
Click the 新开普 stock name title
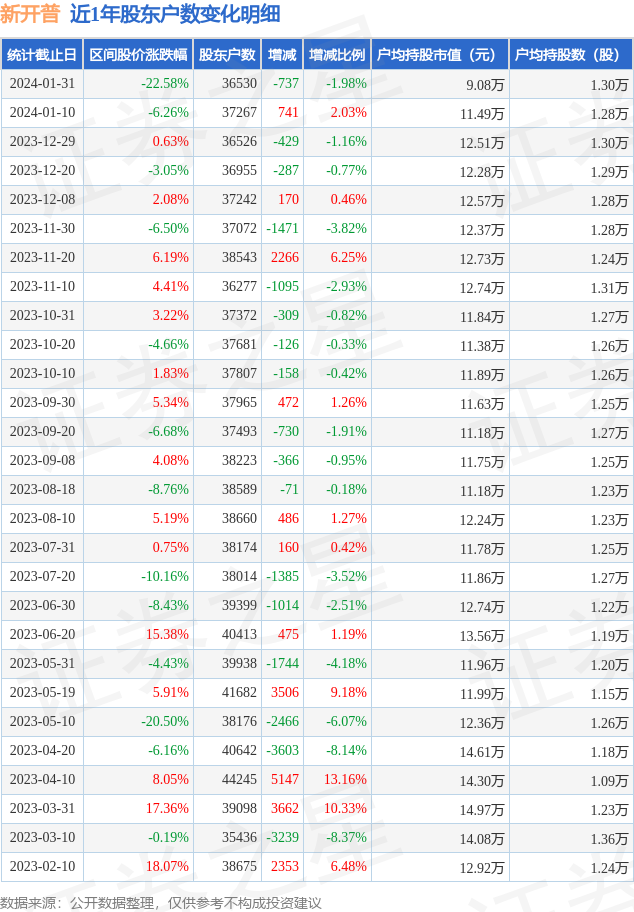click(x=30, y=14)
